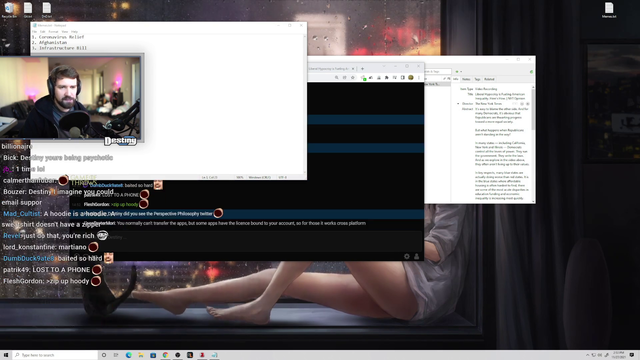This screenshot has height=360, width=640.
Task: Click the 'Afghanistan' line in Notepad
Action: [x=49, y=42]
